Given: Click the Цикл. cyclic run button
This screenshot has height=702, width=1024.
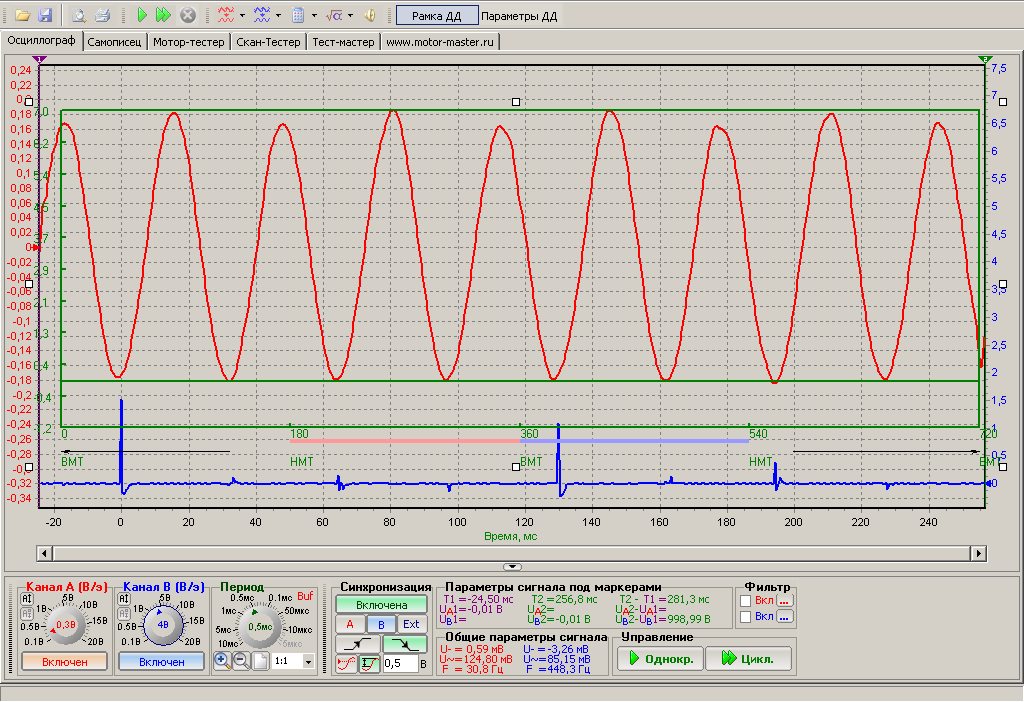Looking at the screenshot, I should tap(749, 659).
